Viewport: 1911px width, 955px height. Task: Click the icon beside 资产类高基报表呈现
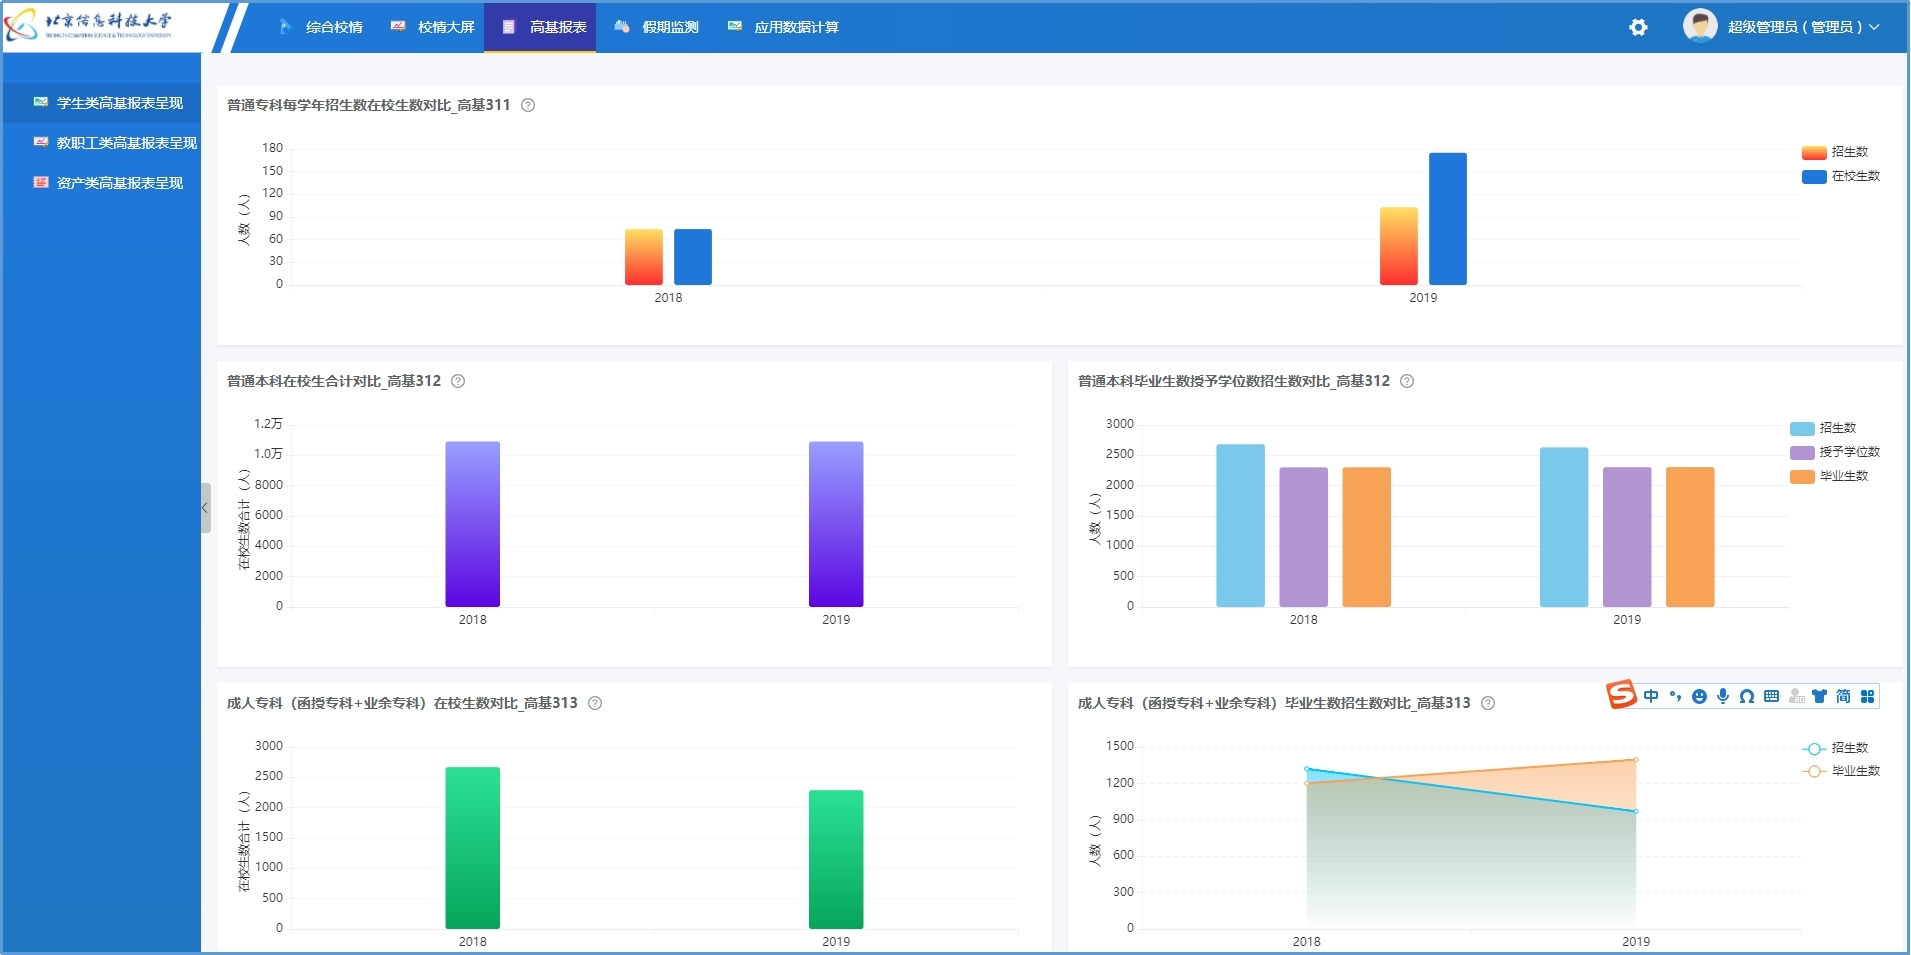[x=41, y=182]
